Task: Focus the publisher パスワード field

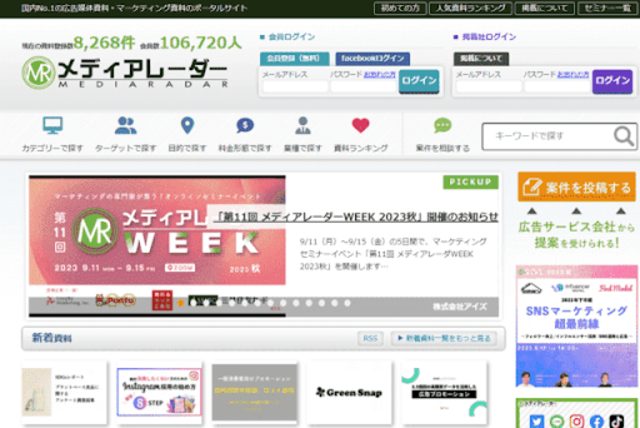Action: [x=557, y=86]
